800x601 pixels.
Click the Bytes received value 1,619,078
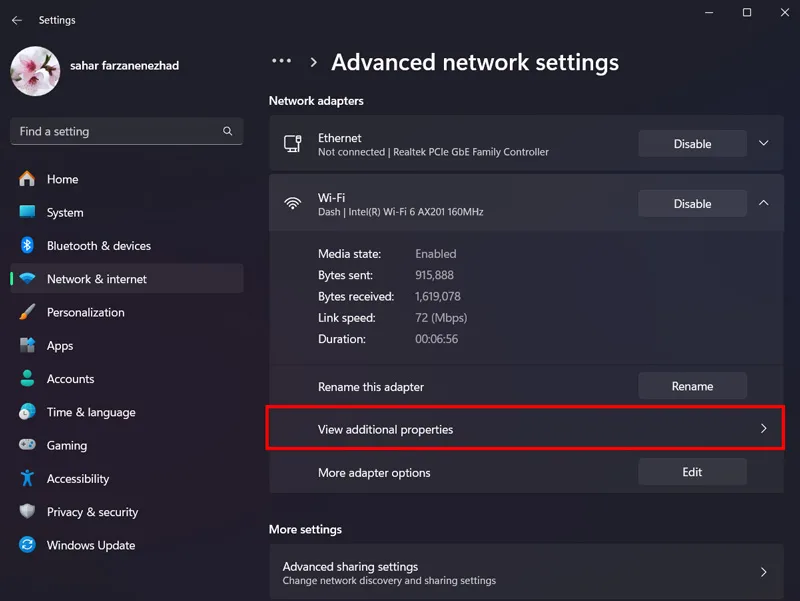tap(438, 296)
